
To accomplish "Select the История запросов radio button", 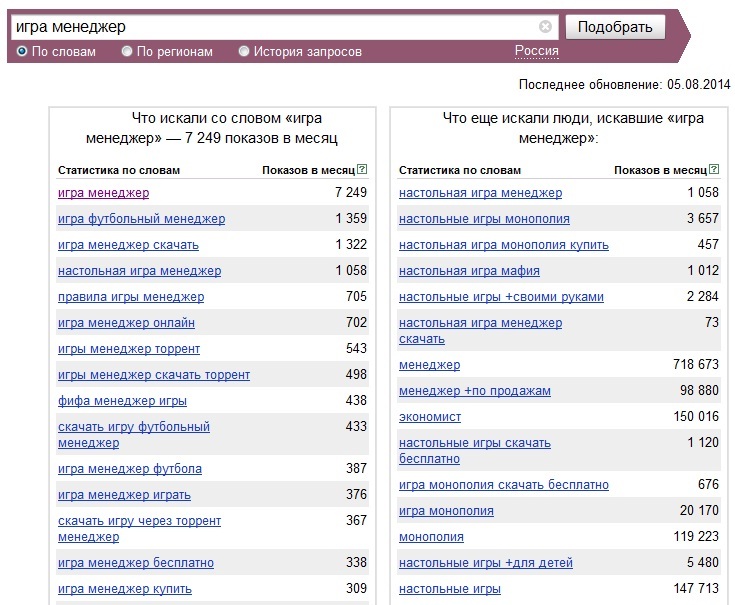I will 244,51.
